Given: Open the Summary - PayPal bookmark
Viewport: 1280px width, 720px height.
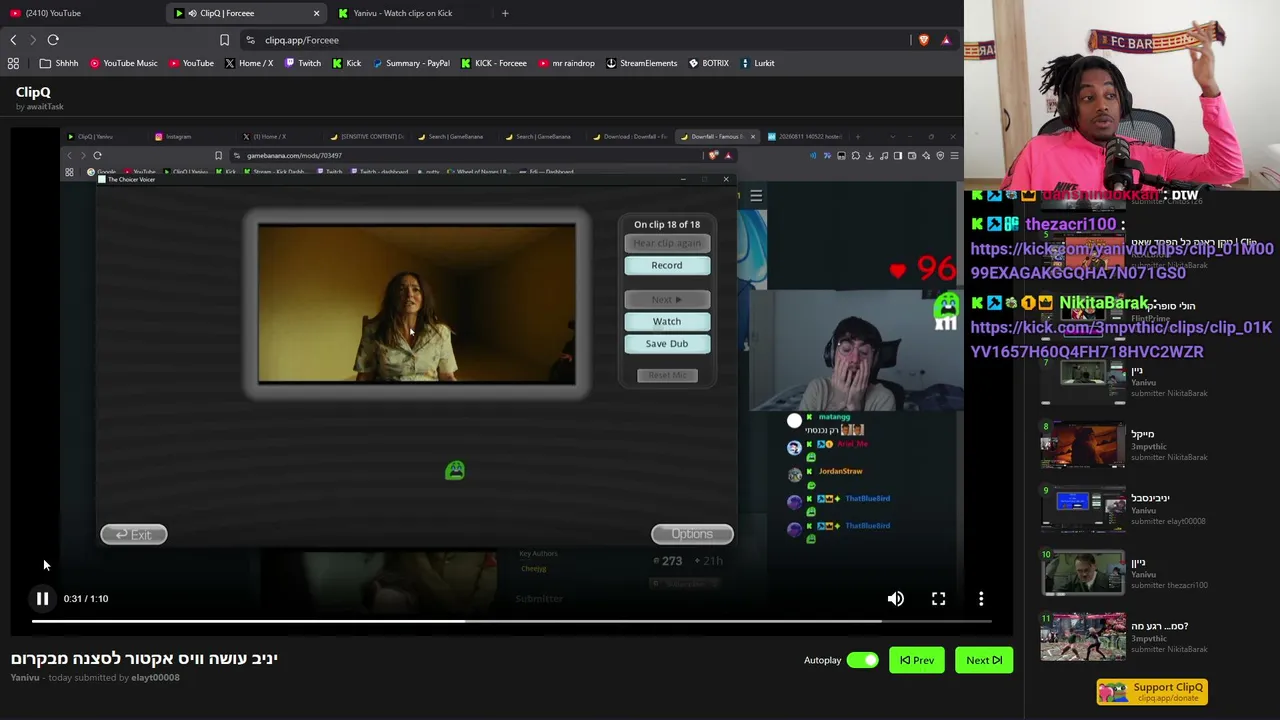Looking at the screenshot, I should [x=410, y=63].
